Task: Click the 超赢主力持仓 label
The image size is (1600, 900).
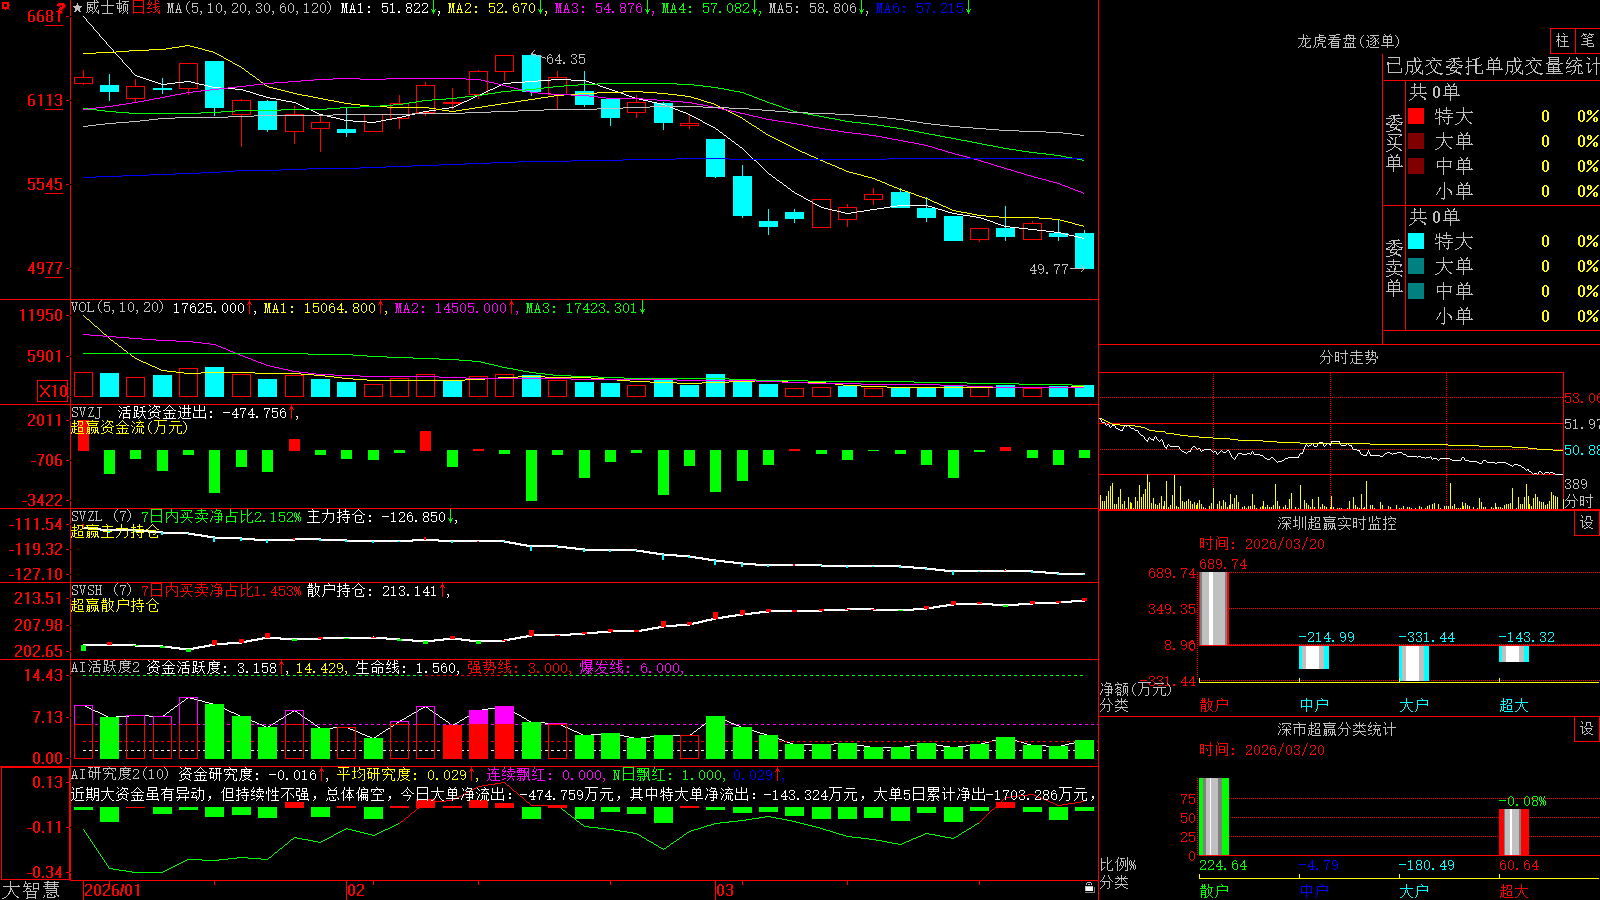Action: [x=114, y=531]
